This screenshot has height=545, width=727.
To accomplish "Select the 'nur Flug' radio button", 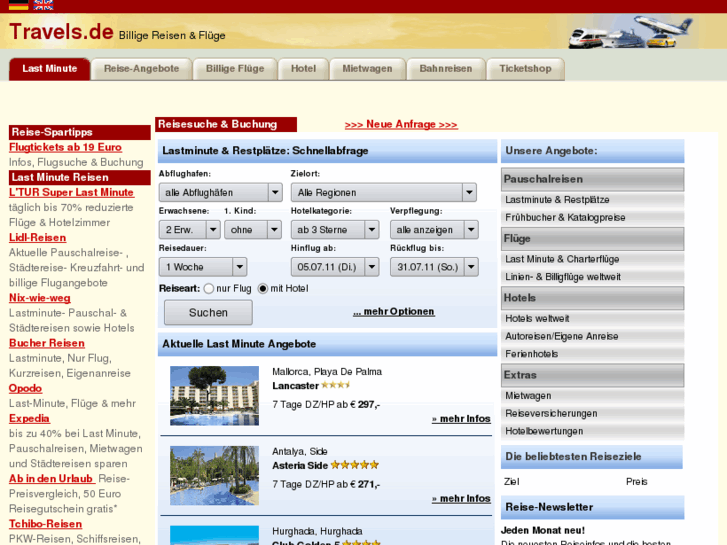I will 209,289.
